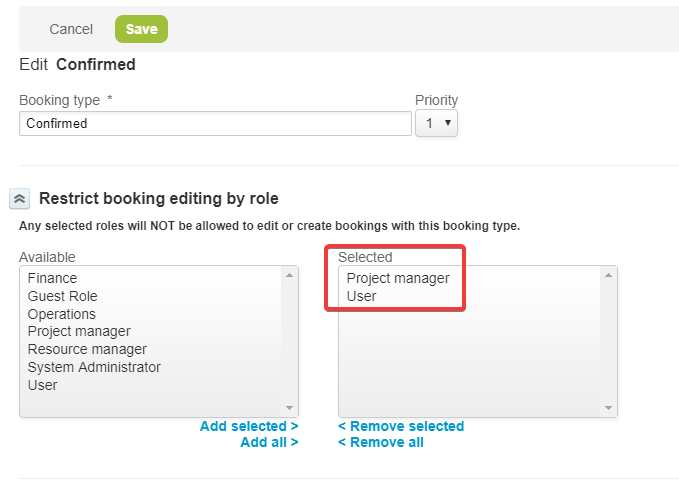
Task: Click the Selected list scroll-up arrow
Action: [609, 274]
